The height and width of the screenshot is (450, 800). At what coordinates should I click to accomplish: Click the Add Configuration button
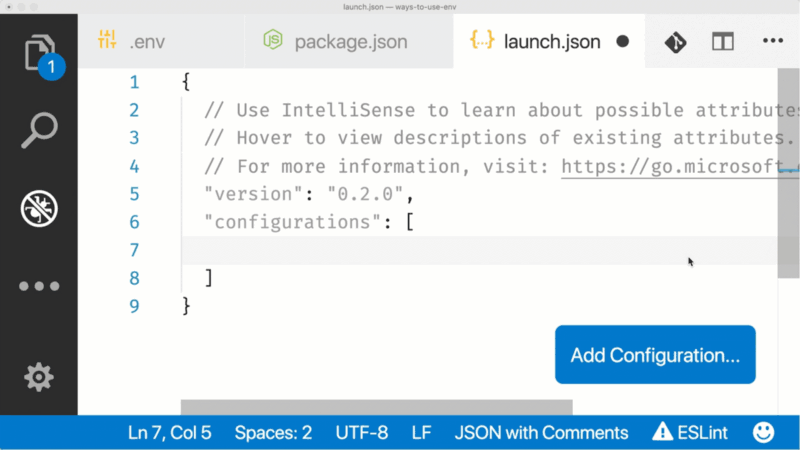tap(655, 355)
